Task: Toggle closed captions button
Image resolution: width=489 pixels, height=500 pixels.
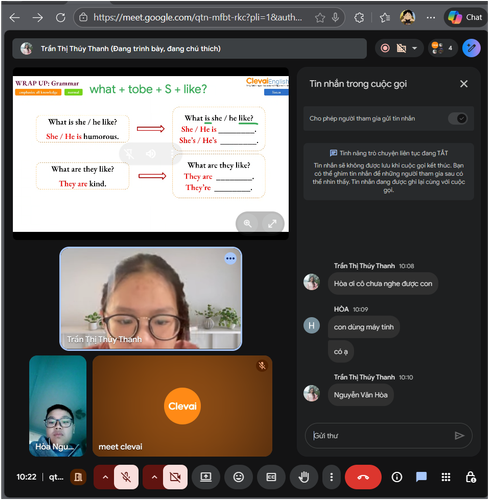Action: [271, 477]
